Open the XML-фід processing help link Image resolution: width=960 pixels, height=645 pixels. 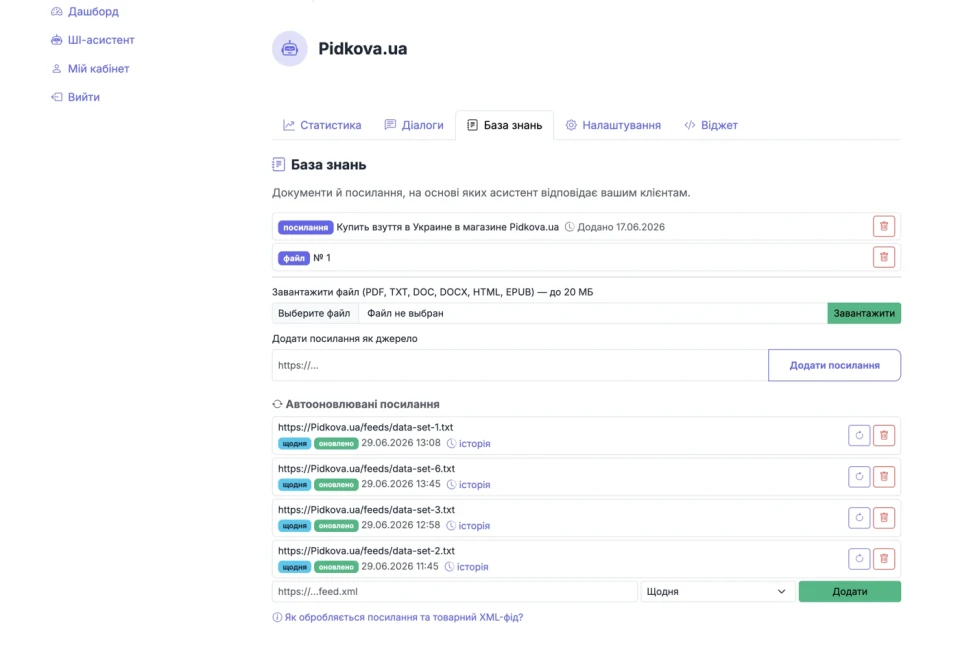coord(398,617)
